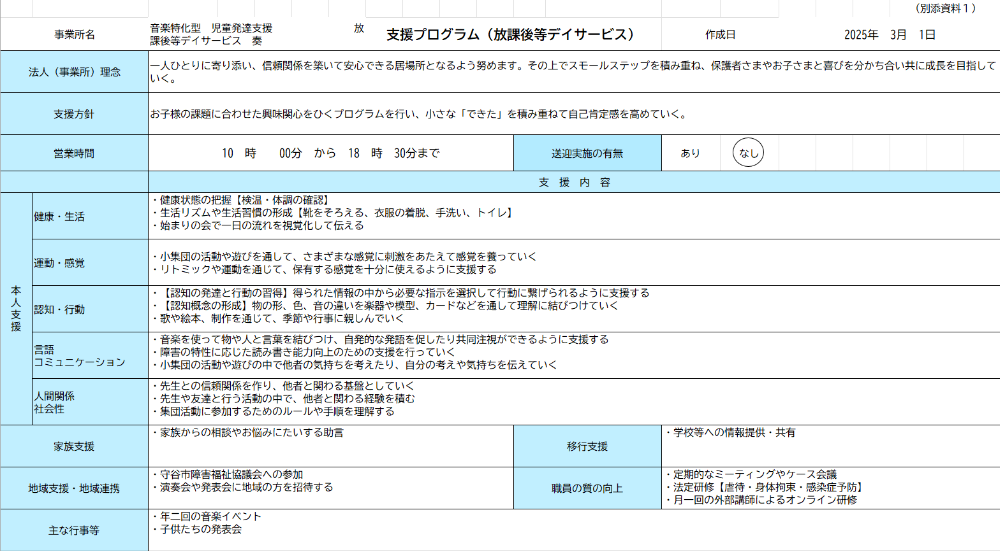This screenshot has height=551, width=1000.
Task: Select the 健康・生活 category cell
Action: point(60,216)
